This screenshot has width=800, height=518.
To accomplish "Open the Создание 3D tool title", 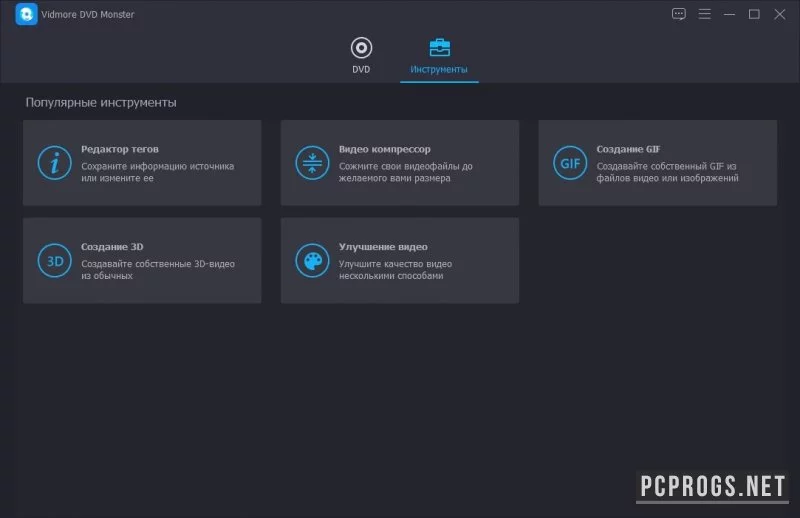I will pos(112,246).
